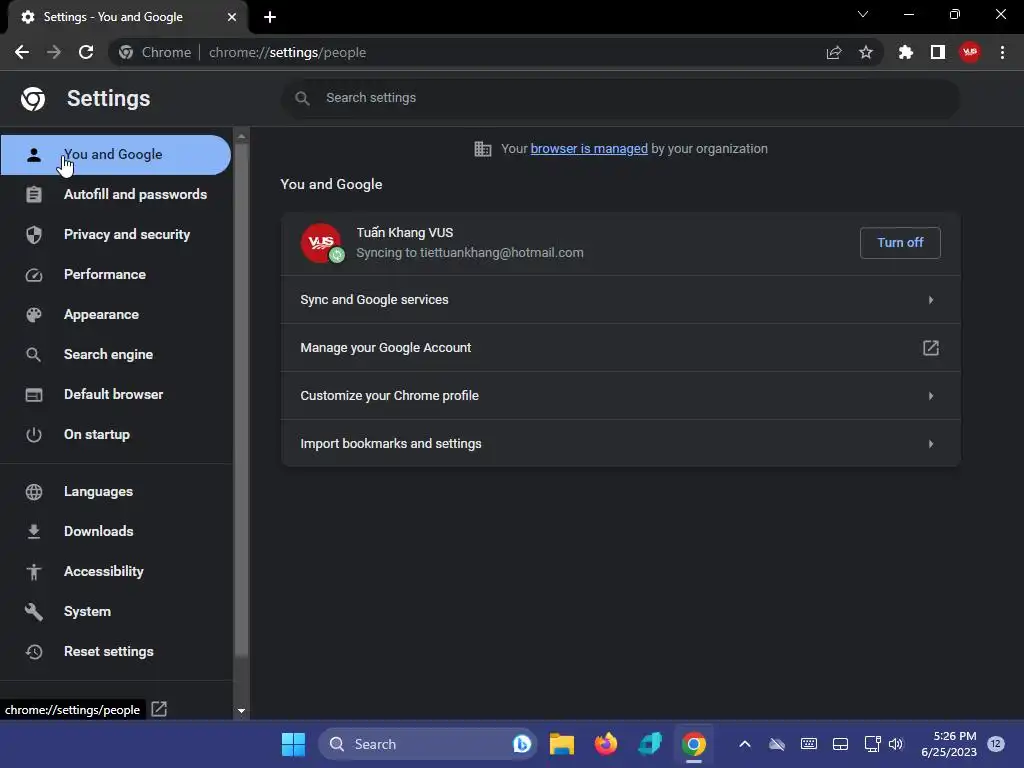
Task: Show hidden system tray icons
Action: point(744,744)
